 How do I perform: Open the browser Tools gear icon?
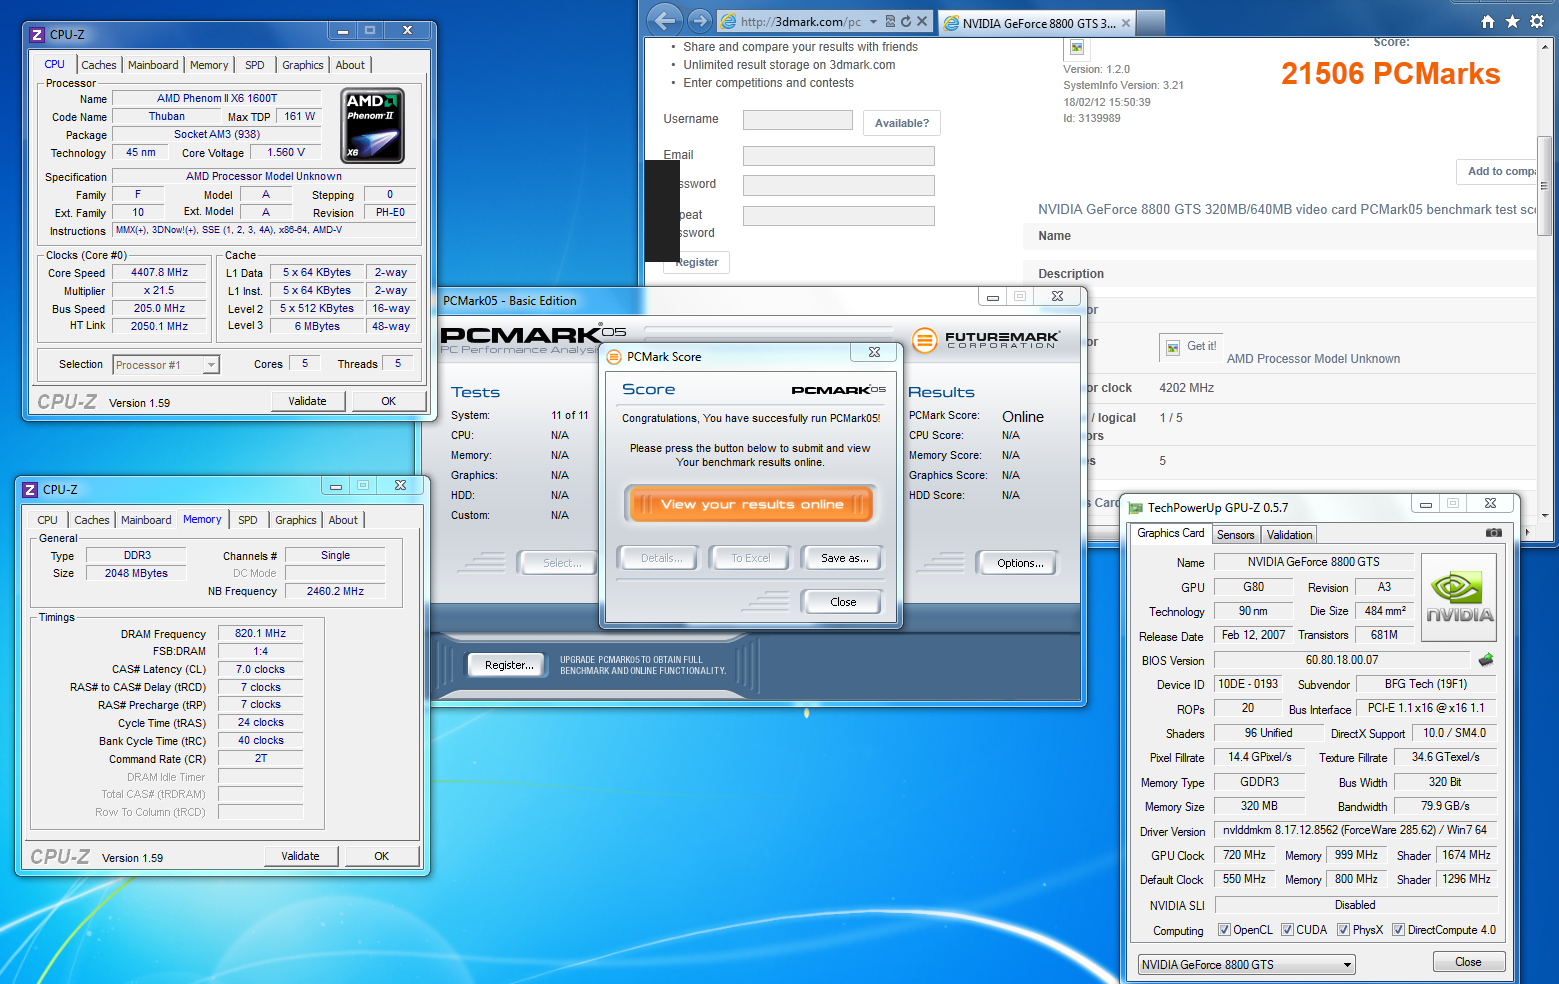1537,21
